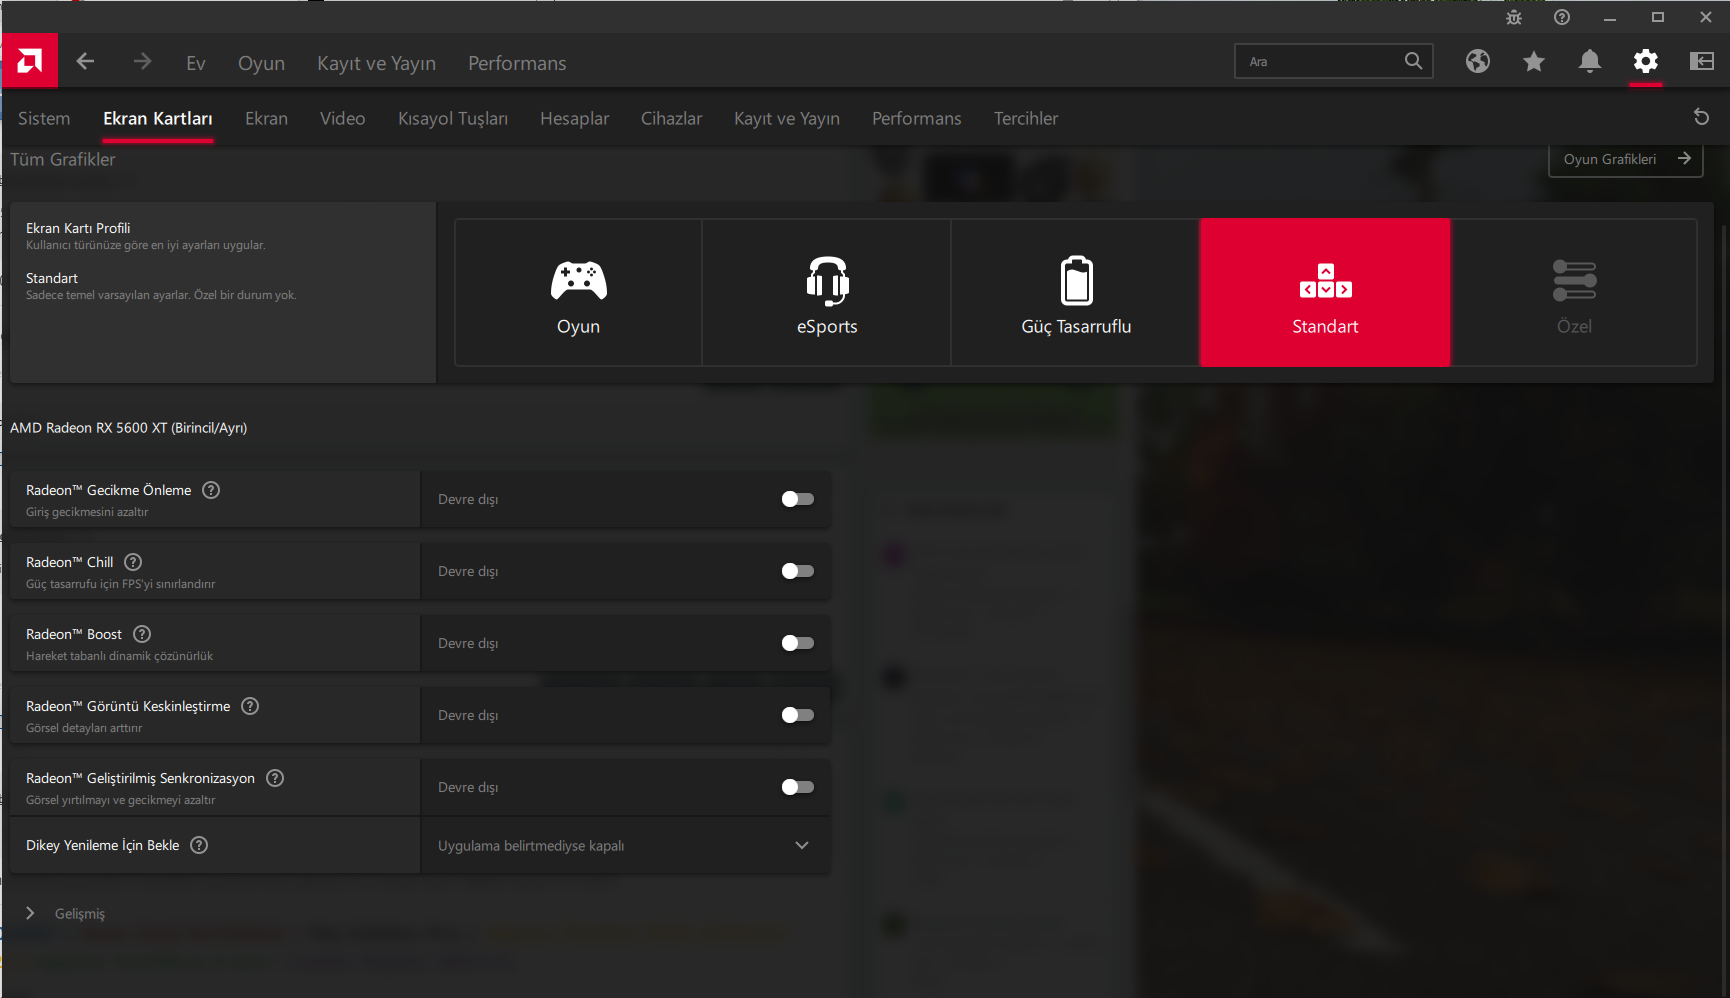Show help for Dikey Yenileme İçin Bekle
The height and width of the screenshot is (998, 1730).
coord(199,845)
